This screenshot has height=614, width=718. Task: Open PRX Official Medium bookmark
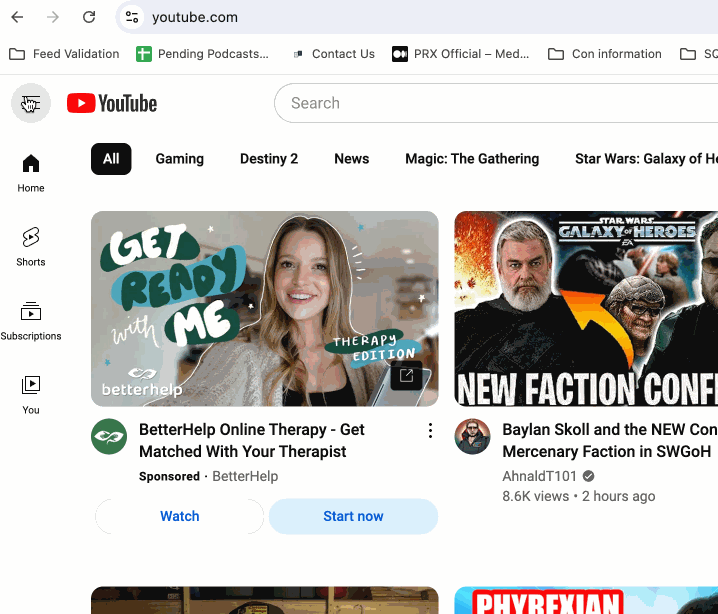[460, 54]
